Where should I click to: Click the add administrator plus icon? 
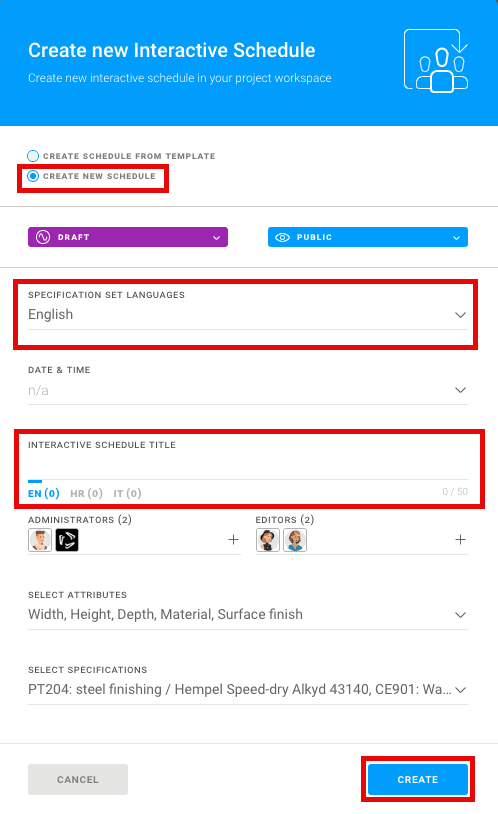pyautogui.click(x=234, y=540)
